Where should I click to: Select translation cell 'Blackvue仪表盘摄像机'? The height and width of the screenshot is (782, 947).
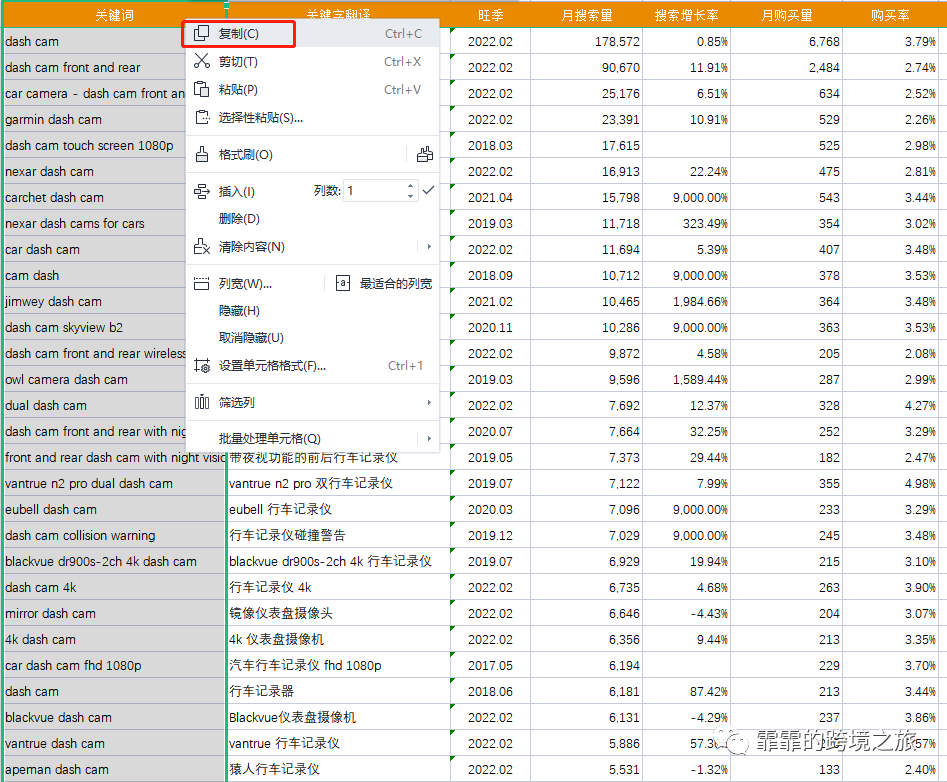coord(339,717)
